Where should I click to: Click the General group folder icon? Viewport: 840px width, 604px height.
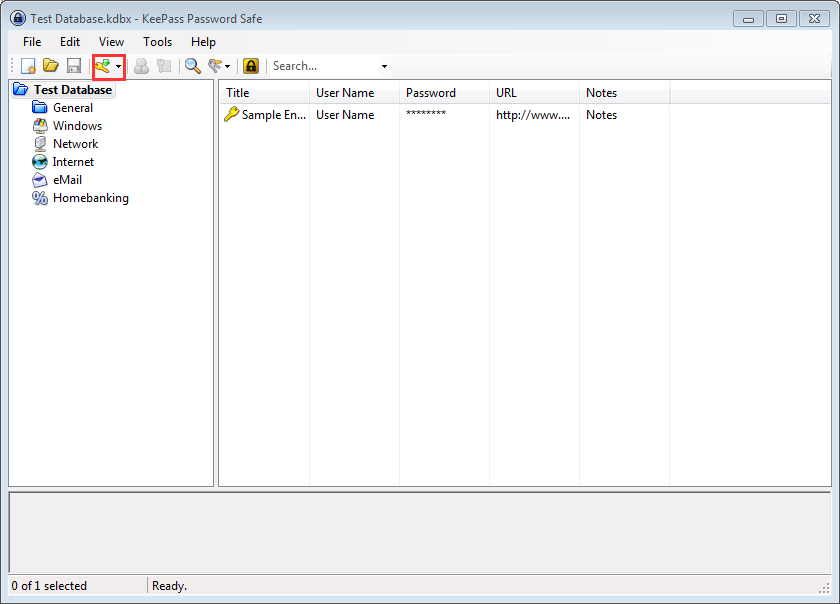pos(40,108)
